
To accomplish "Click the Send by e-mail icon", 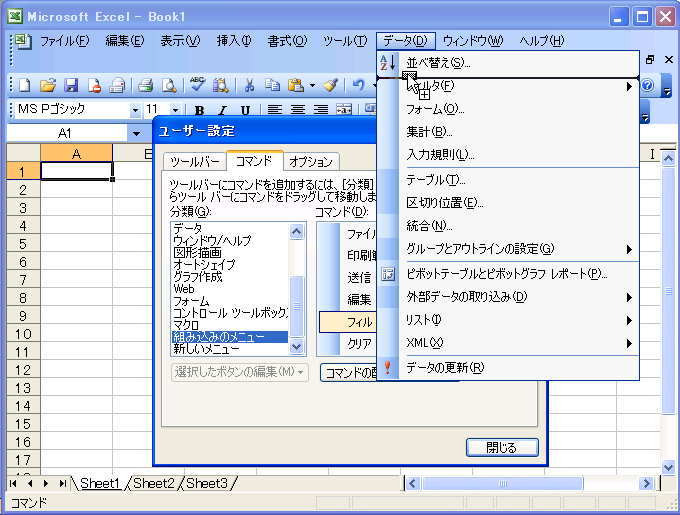I will (117, 85).
